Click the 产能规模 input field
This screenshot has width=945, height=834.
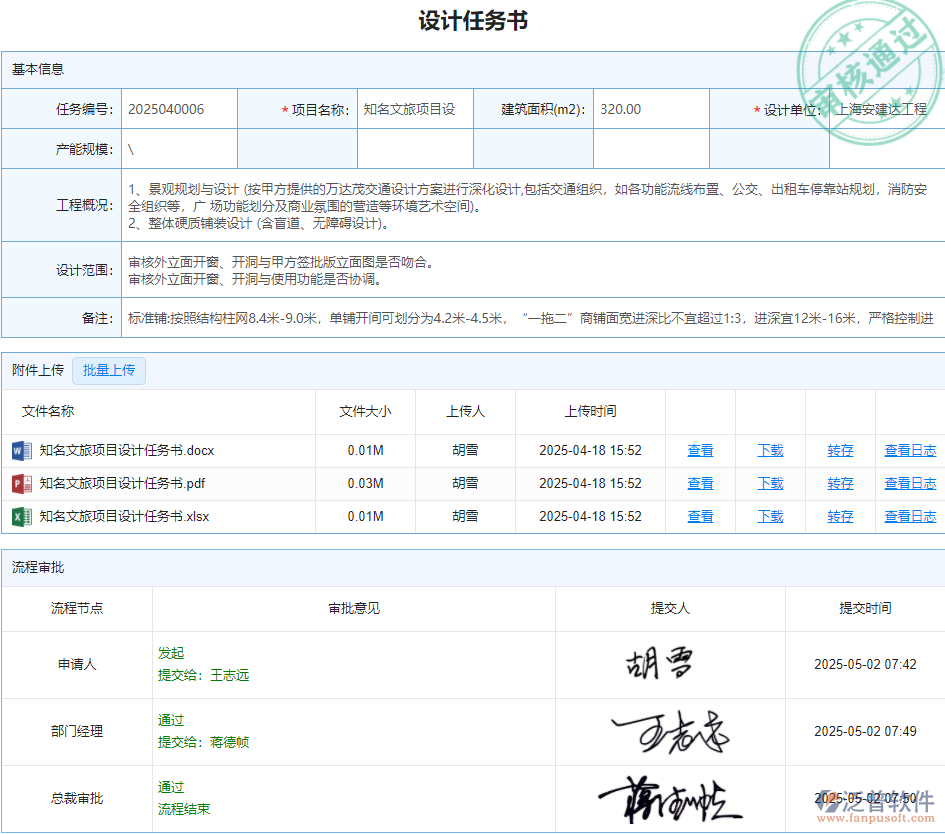tap(177, 148)
